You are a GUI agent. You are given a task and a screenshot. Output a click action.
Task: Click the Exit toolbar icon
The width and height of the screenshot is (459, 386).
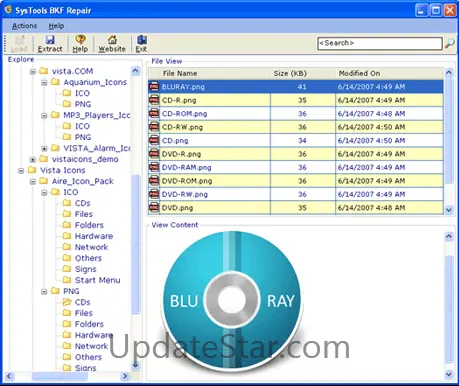141,44
